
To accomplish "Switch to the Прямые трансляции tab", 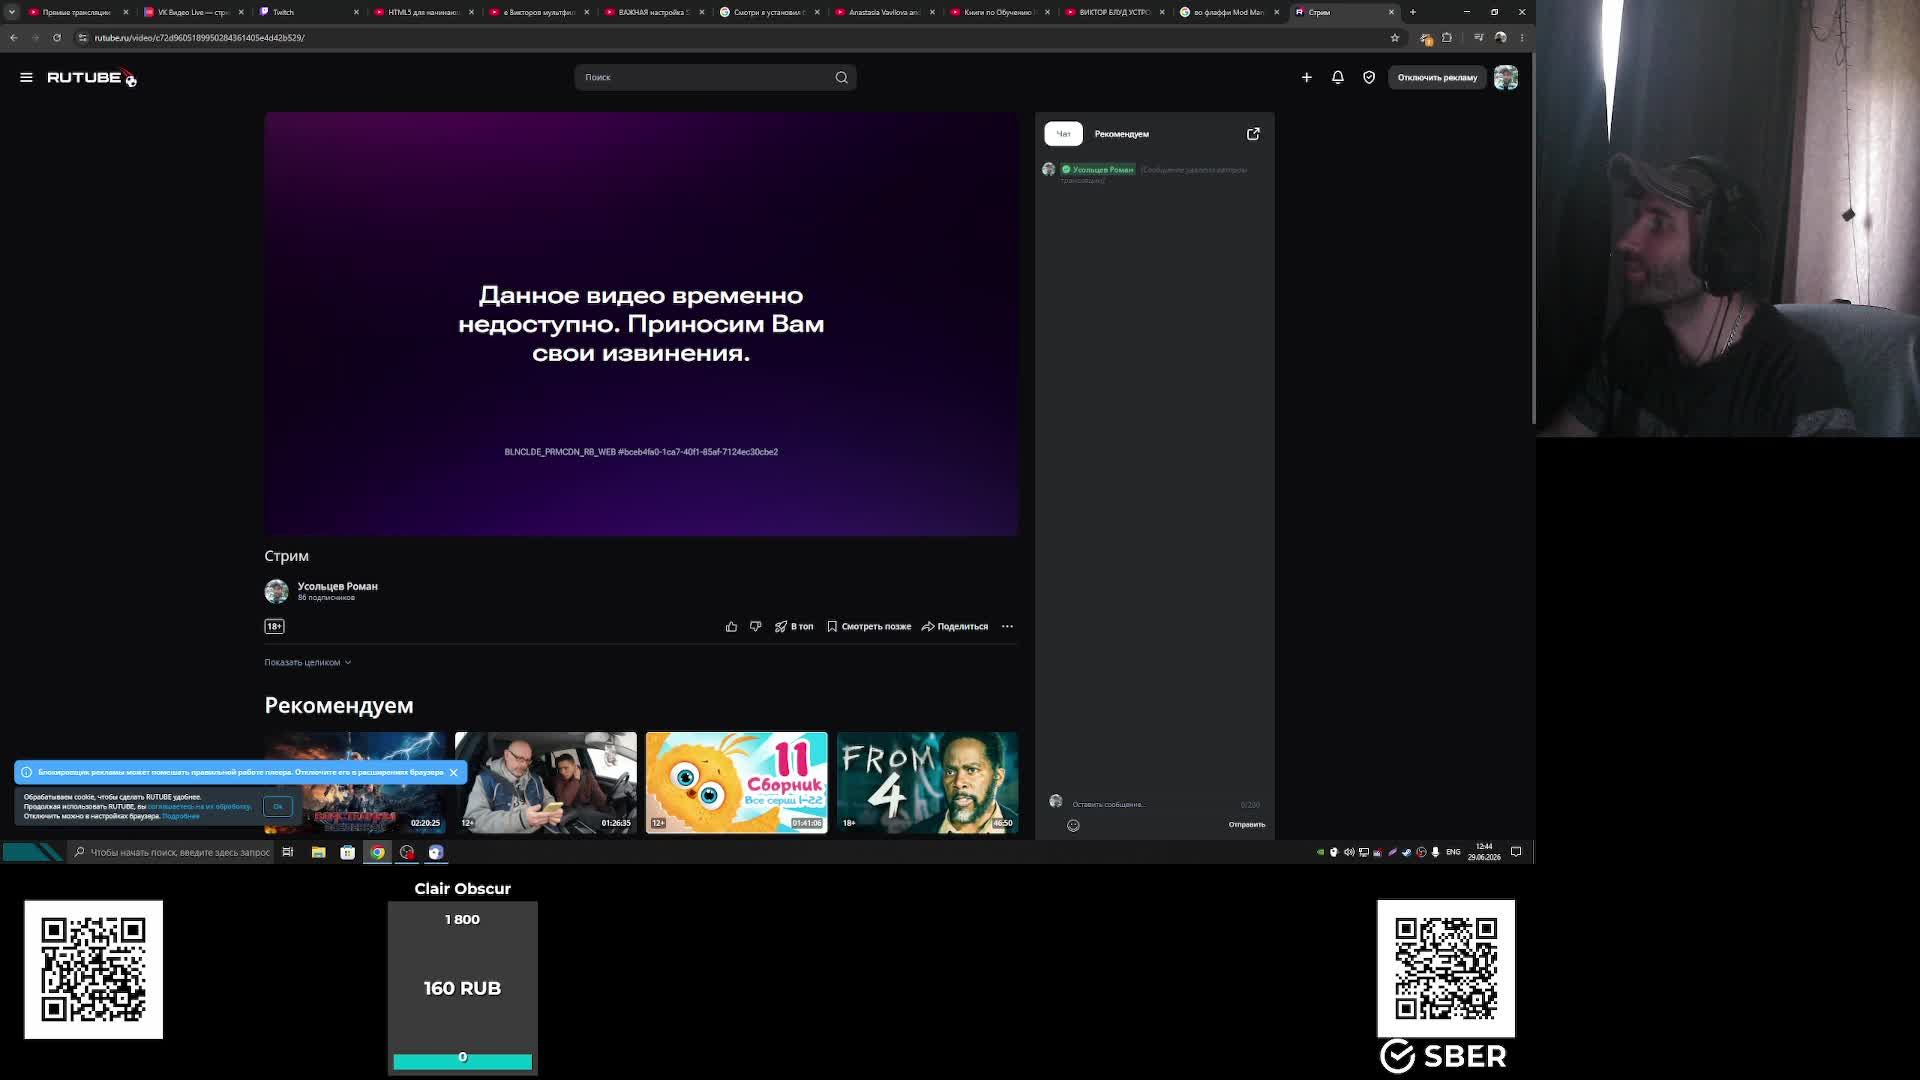I will click(78, 12).
